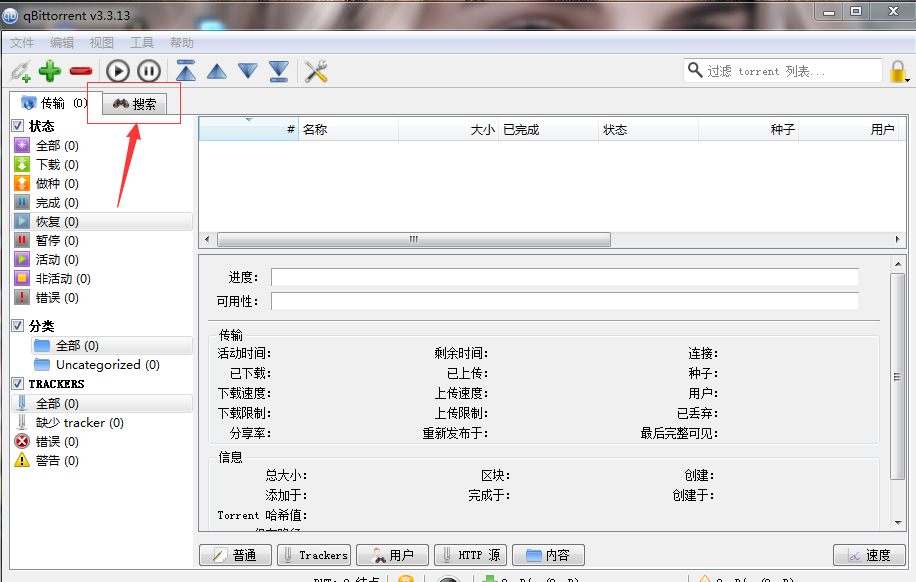Select the 警告 (0) tracker filter
The height and width of the screenshot is (582, 916).
pos(102,460)
